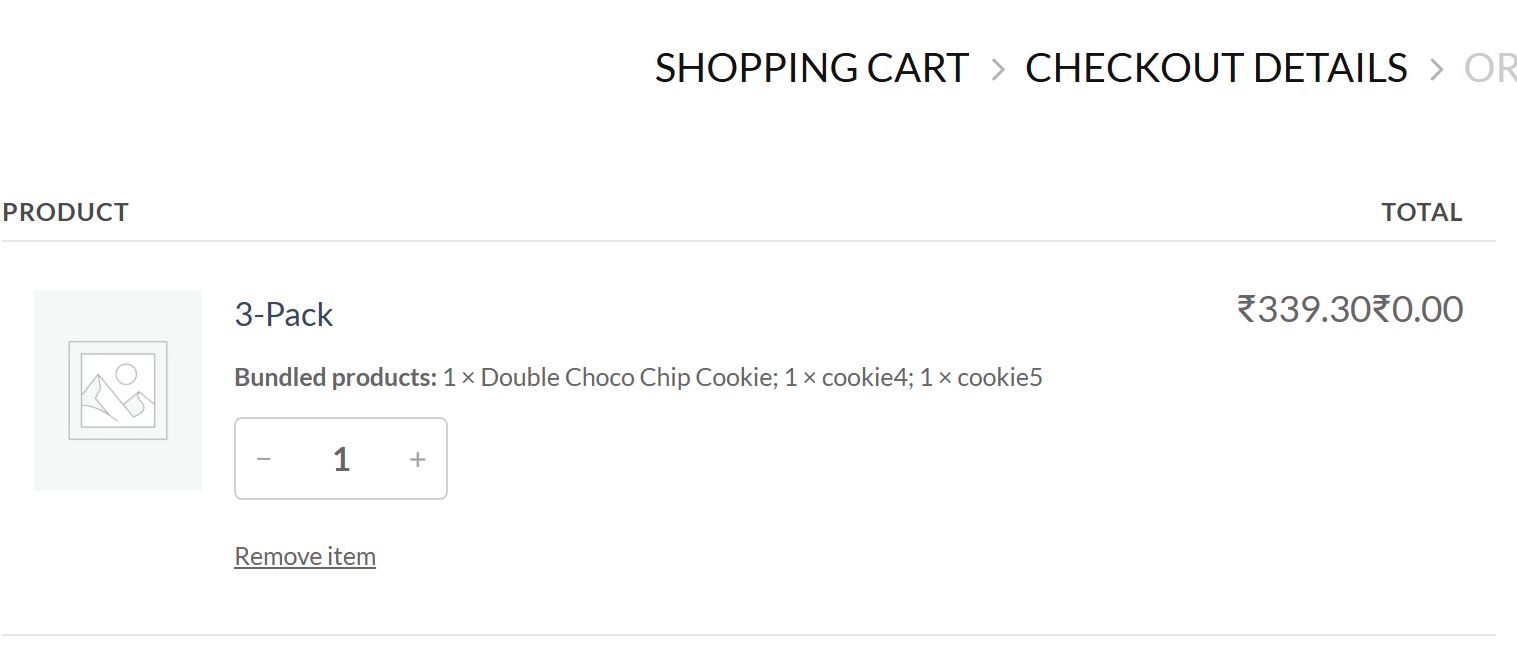Remove the 3-Pack item from cart
Image resolution: width=1517 pixels, height=657 pixels.
[305, 556]
